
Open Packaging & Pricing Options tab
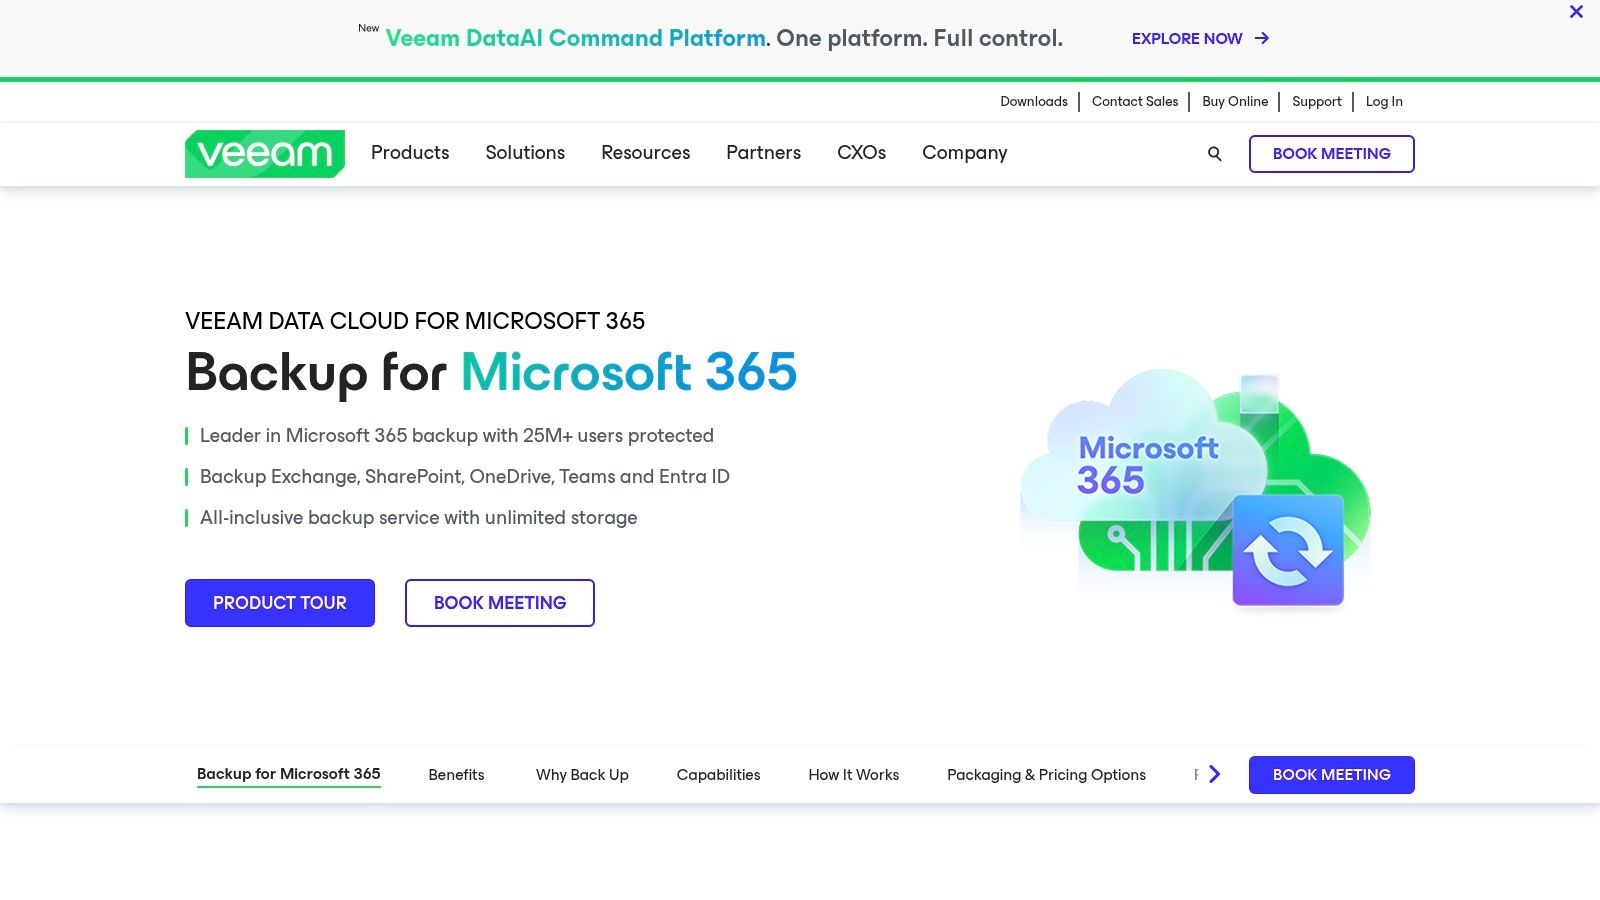tap(1046, 775)
